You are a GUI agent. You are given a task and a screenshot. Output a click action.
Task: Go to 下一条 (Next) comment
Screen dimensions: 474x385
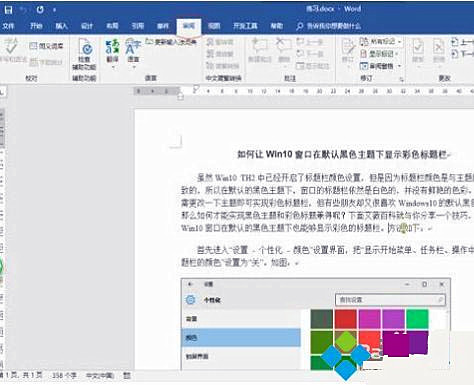click(x=310, y=54)
